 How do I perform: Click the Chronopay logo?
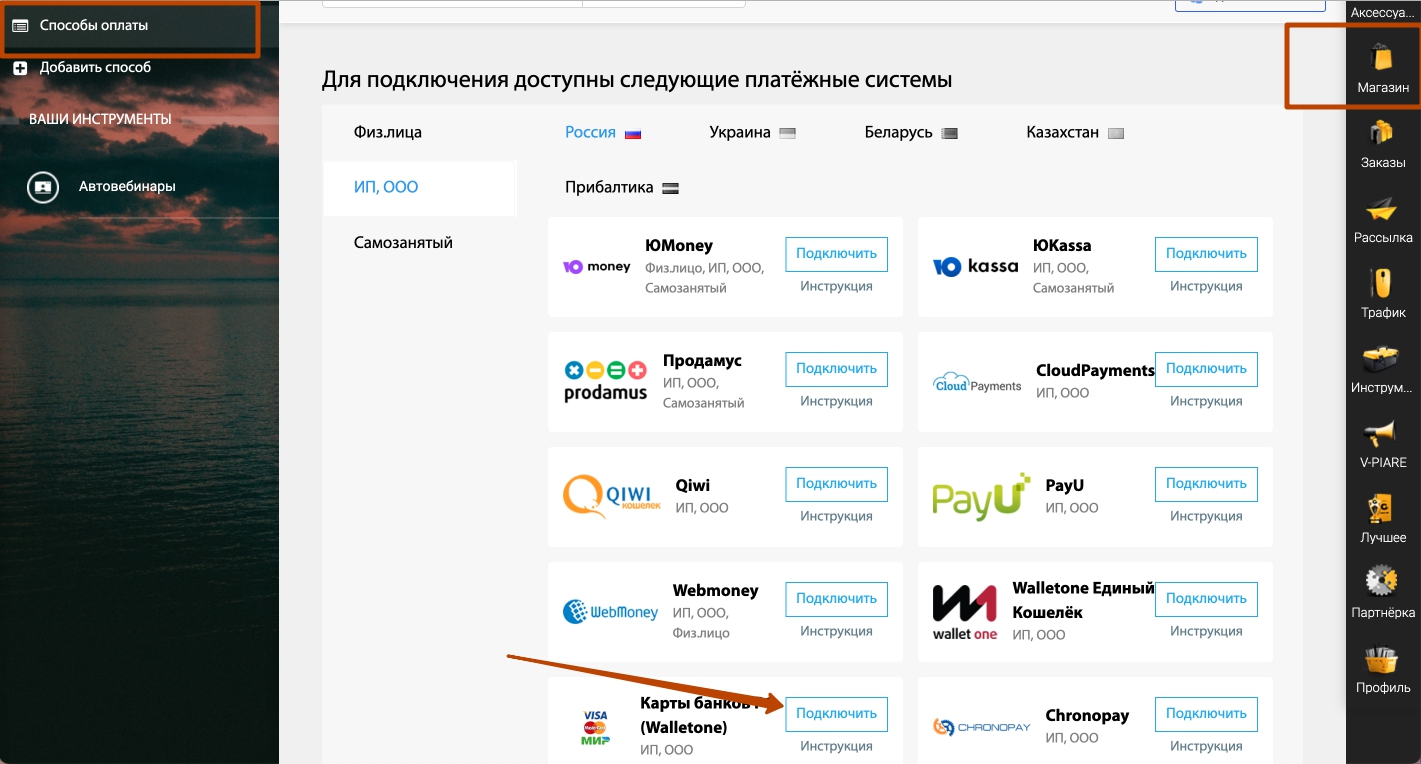coord(981,727)
